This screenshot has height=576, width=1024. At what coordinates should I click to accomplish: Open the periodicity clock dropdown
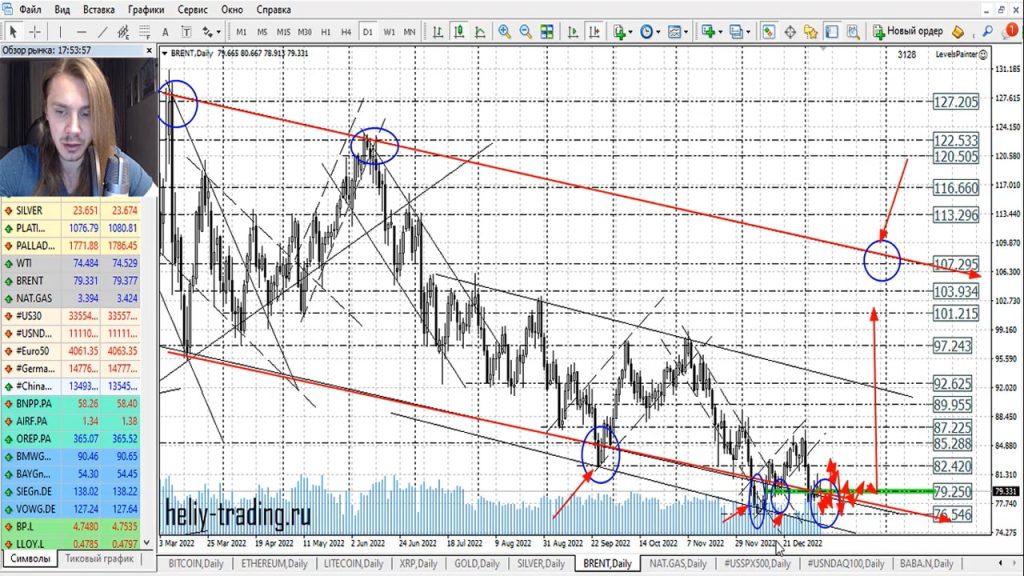coord(648,31)
